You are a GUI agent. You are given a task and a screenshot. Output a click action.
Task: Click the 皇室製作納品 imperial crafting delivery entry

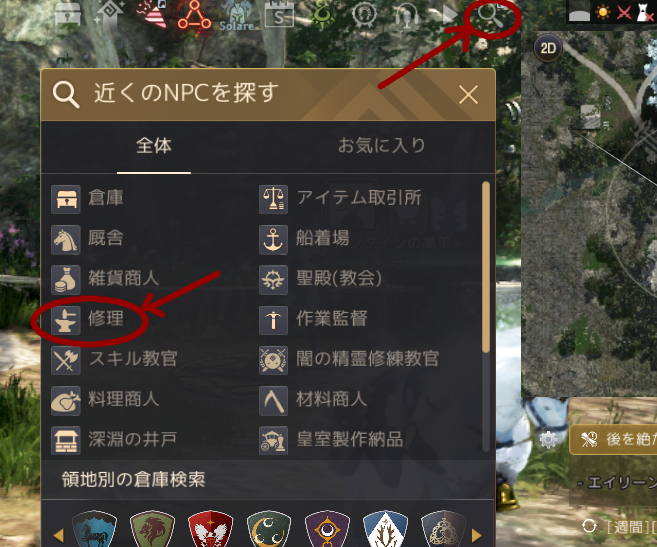click(331, 440)
